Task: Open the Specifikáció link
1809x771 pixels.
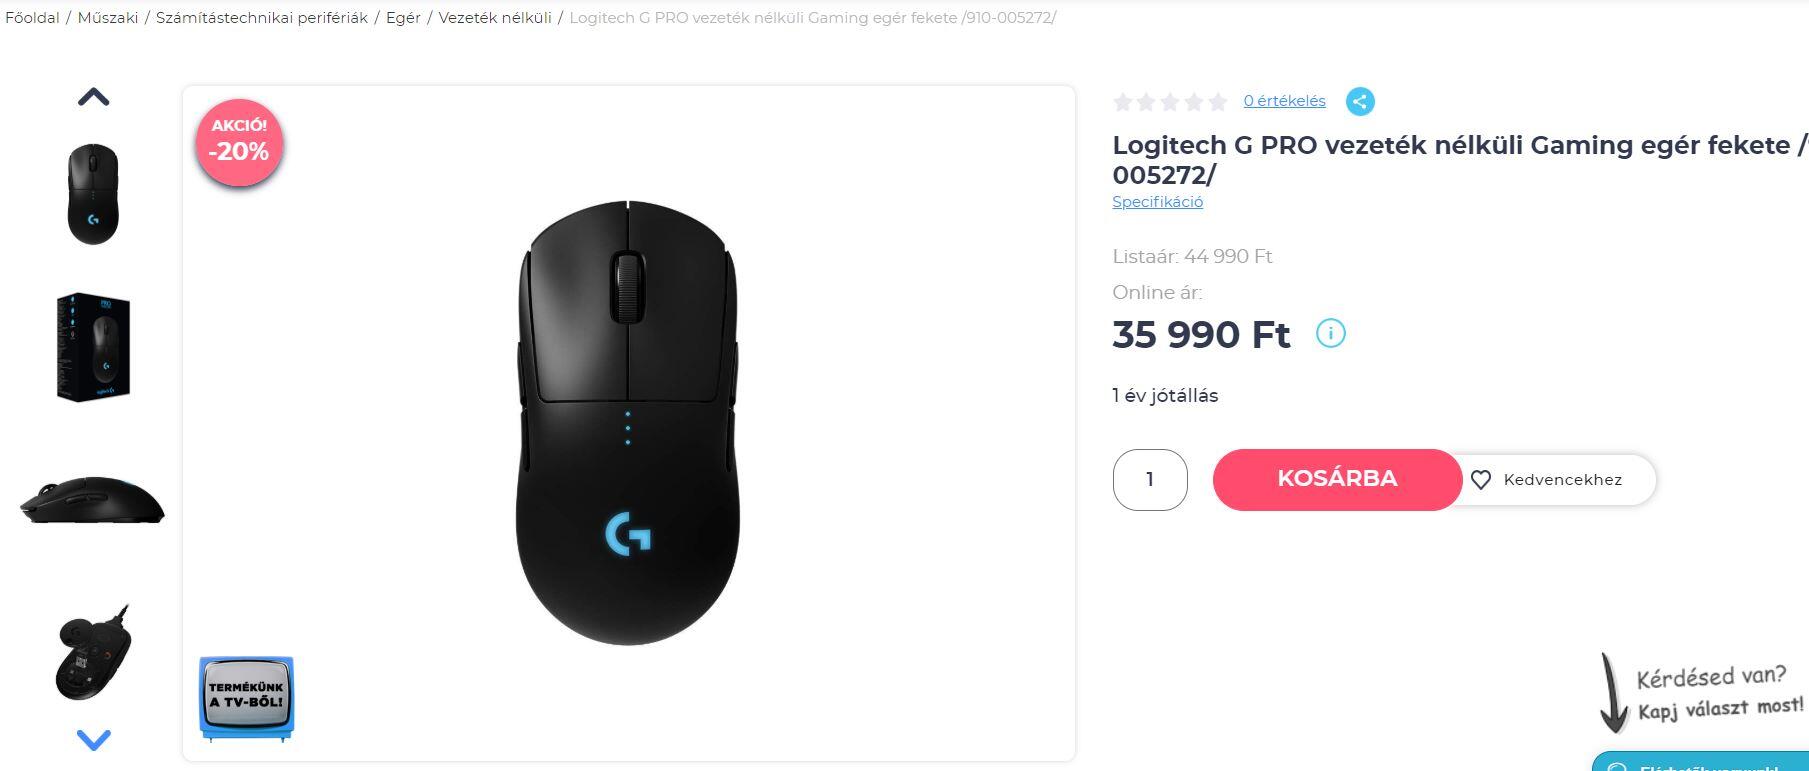Action: [x=1157, y=202]
